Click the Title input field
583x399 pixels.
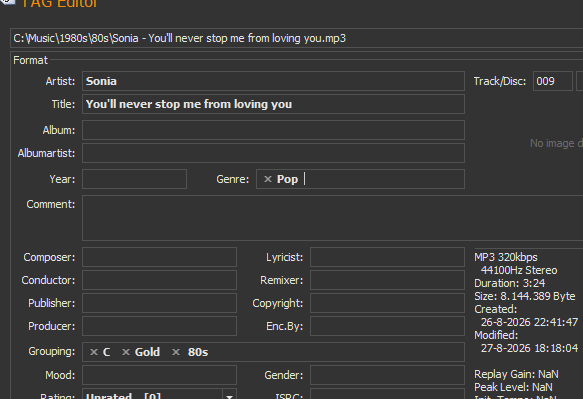[273, 104]
